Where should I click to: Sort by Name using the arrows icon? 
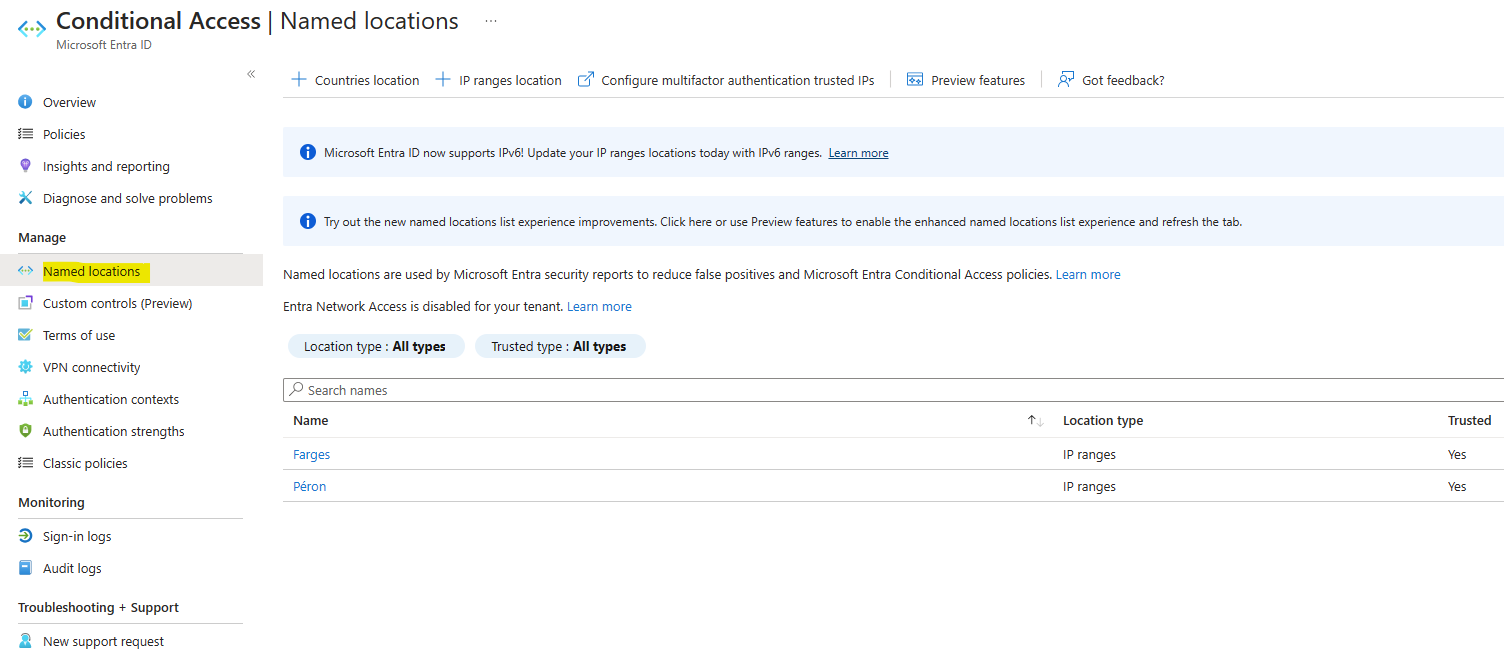coord(1036,421)
